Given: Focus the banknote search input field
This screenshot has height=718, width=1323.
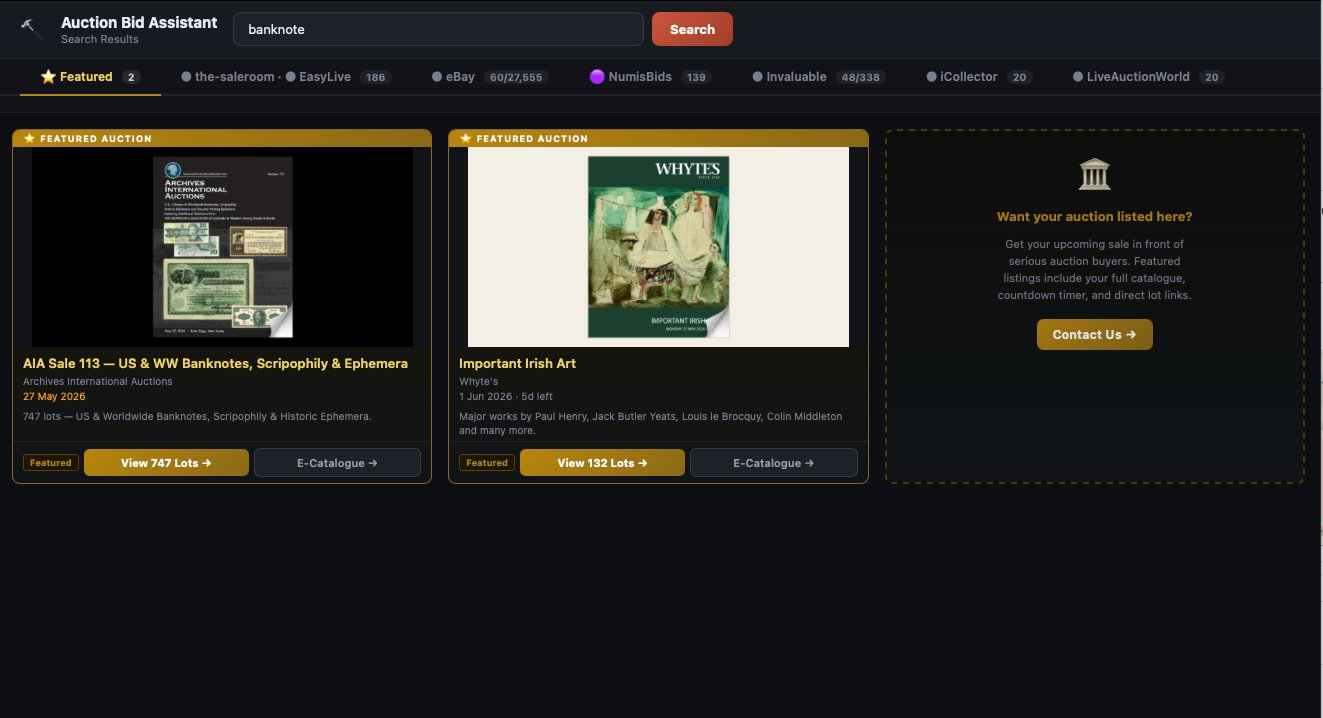Looking at the screenshot, I should tap(438, 29).
